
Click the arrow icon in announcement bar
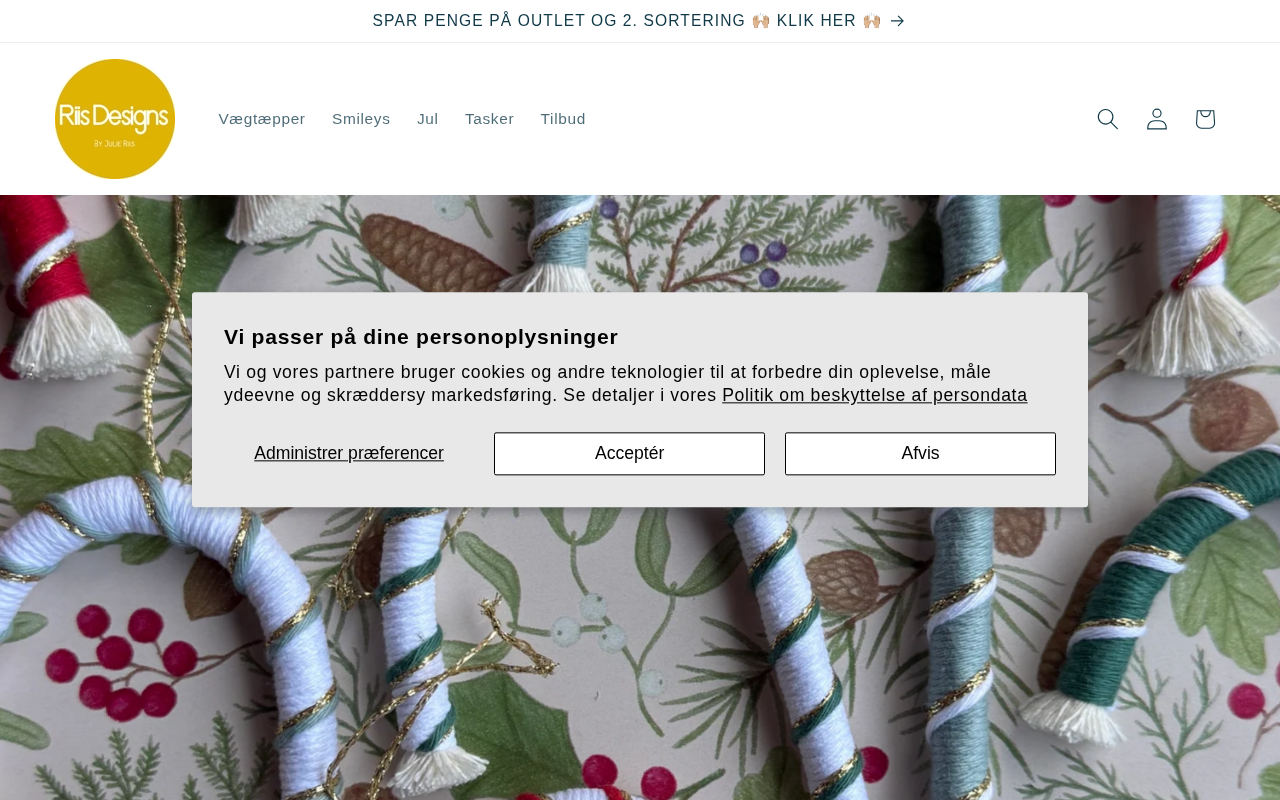tap(897, 21)
